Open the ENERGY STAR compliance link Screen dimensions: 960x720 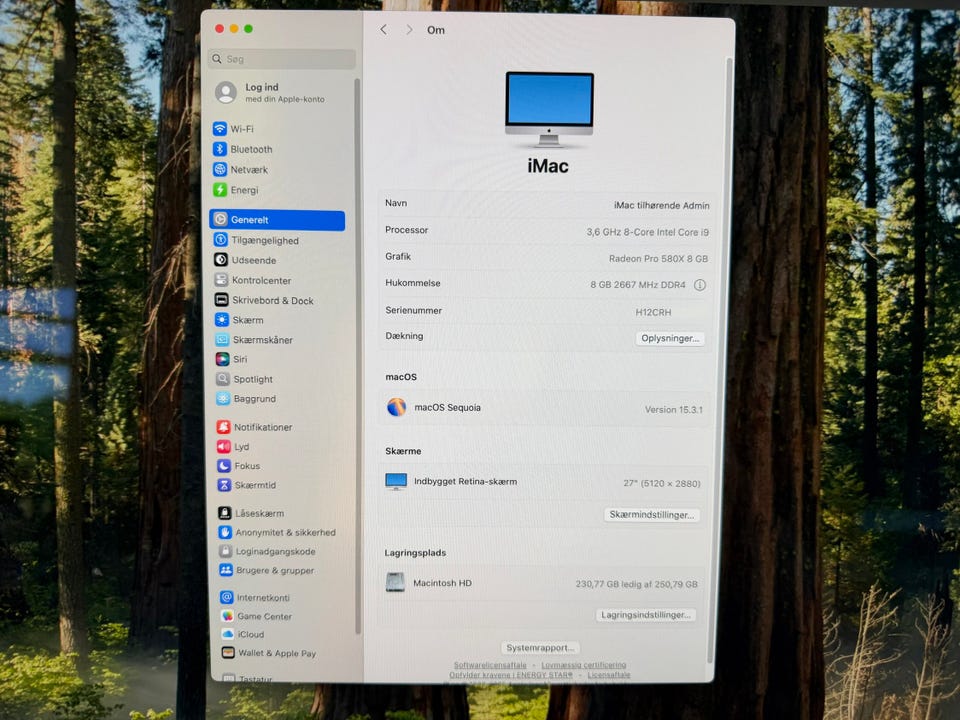coord(511,675)
